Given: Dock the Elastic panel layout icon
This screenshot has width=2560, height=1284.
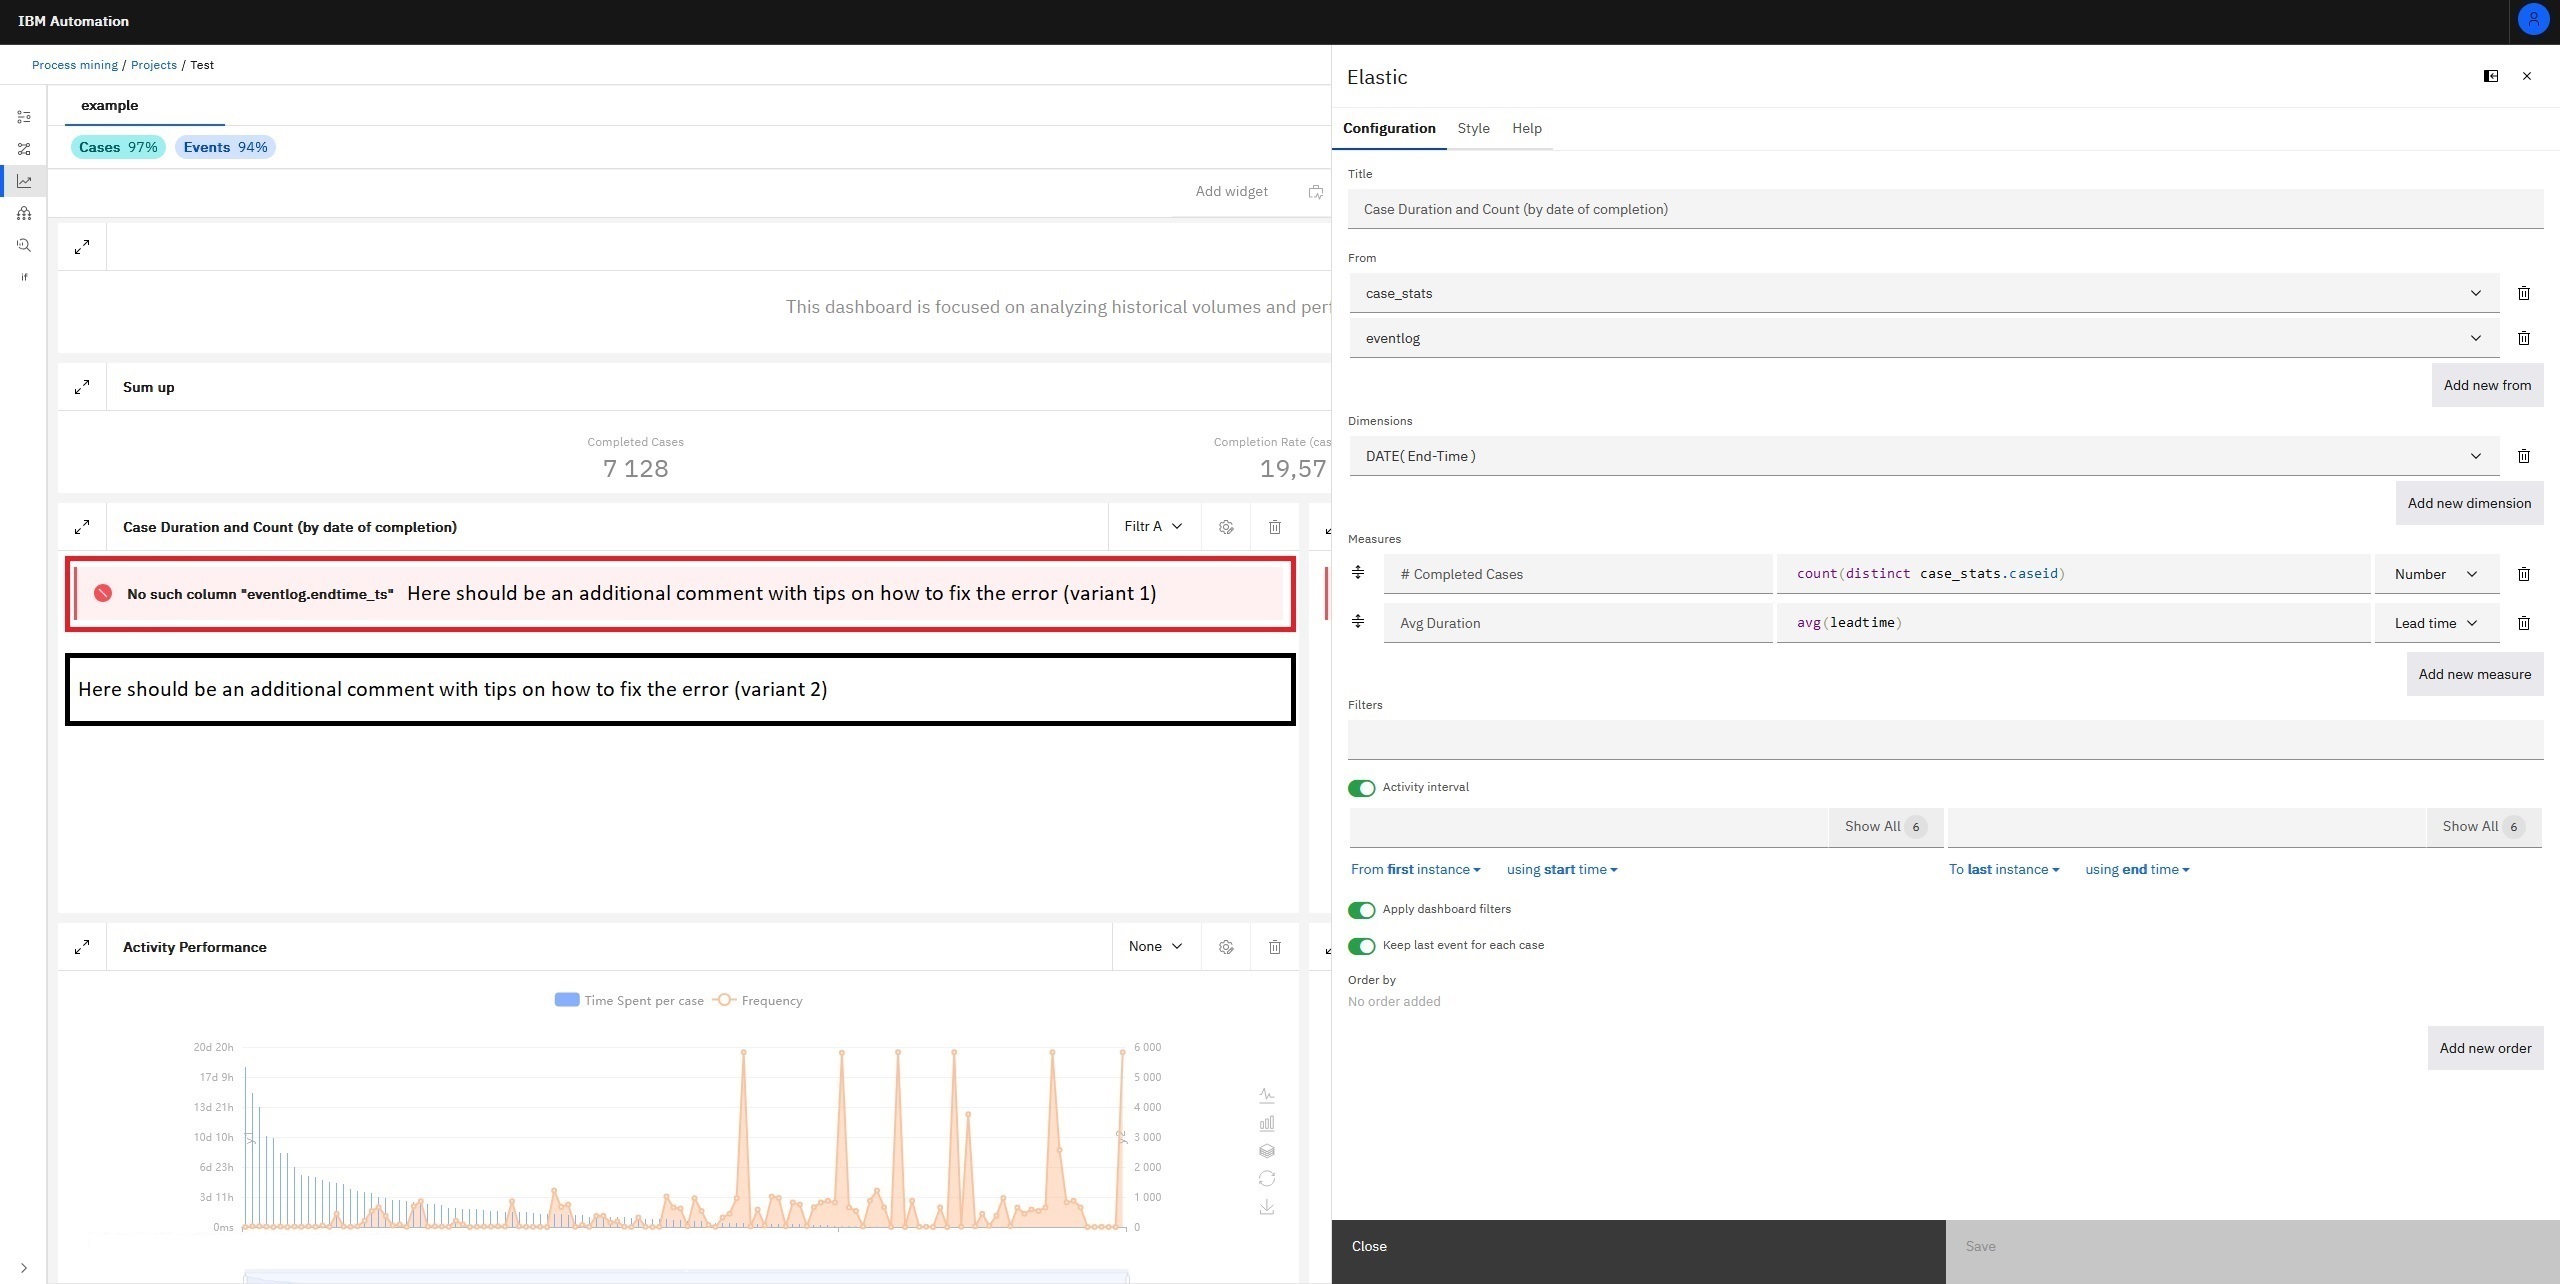Looking at the screenshot, I should pyautogui.click(x=2490, y=76).
